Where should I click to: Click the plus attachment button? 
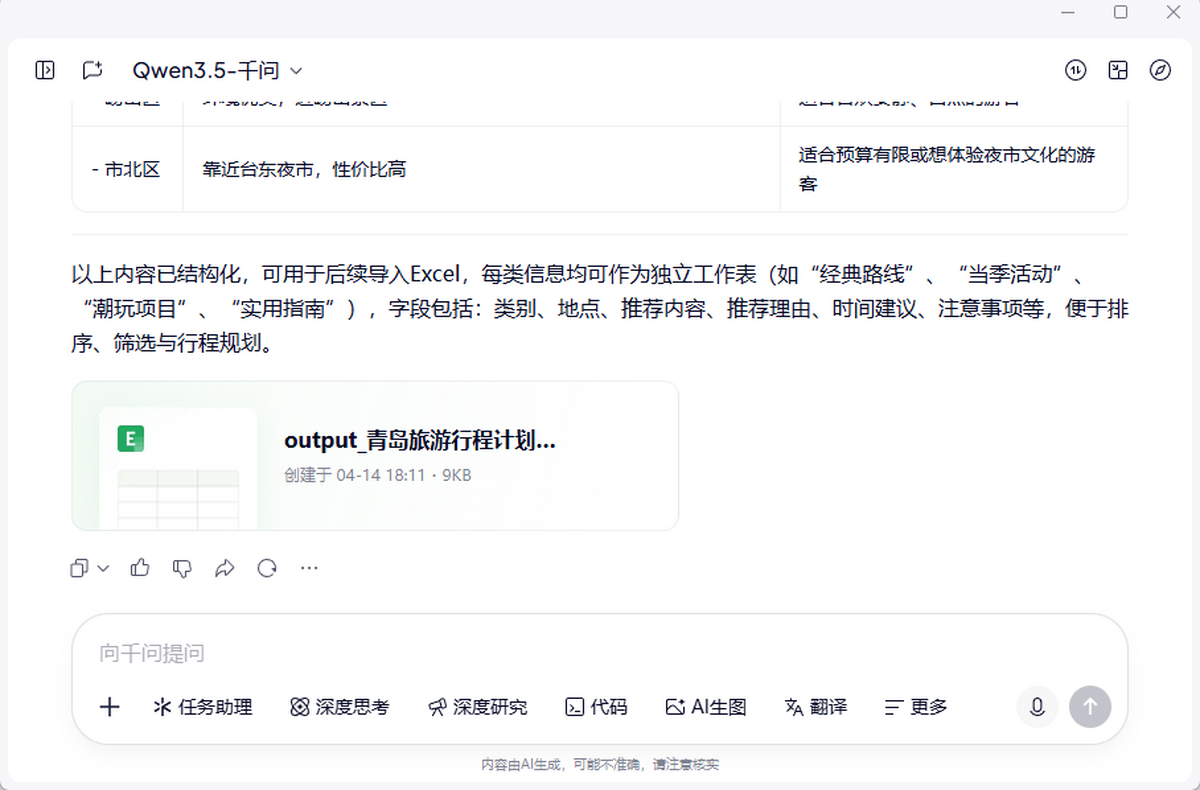point(110,707)
